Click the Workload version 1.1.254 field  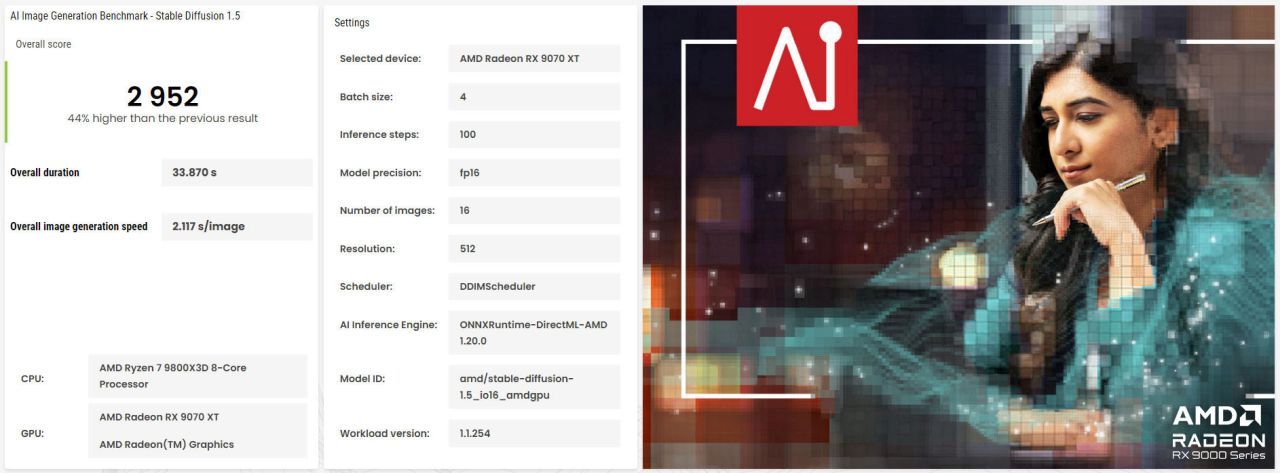533,434
